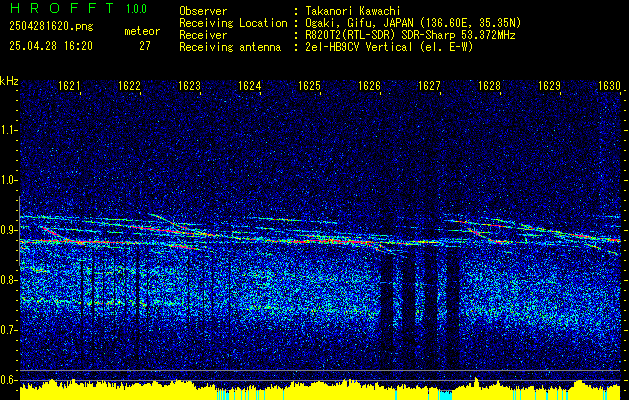This screenshot has width=629, height=400.
Task: Click the Receiving Location value Ogaki, Gifu
Action: click(x=413, y=23)
